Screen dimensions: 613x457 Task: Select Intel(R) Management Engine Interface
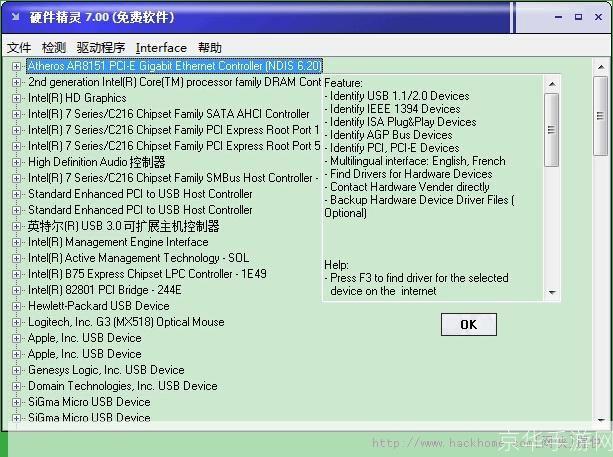118,242
